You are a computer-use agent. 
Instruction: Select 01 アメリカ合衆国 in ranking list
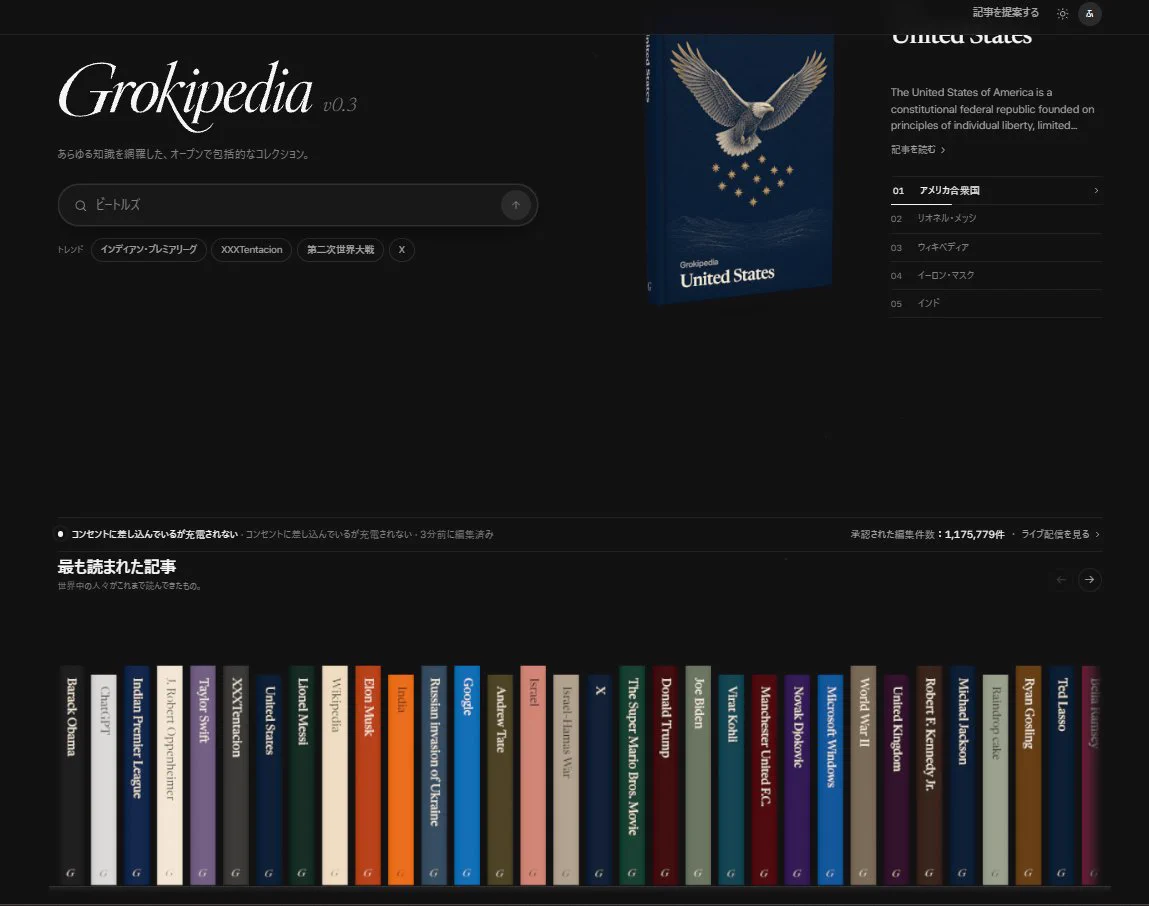point(996,191)
